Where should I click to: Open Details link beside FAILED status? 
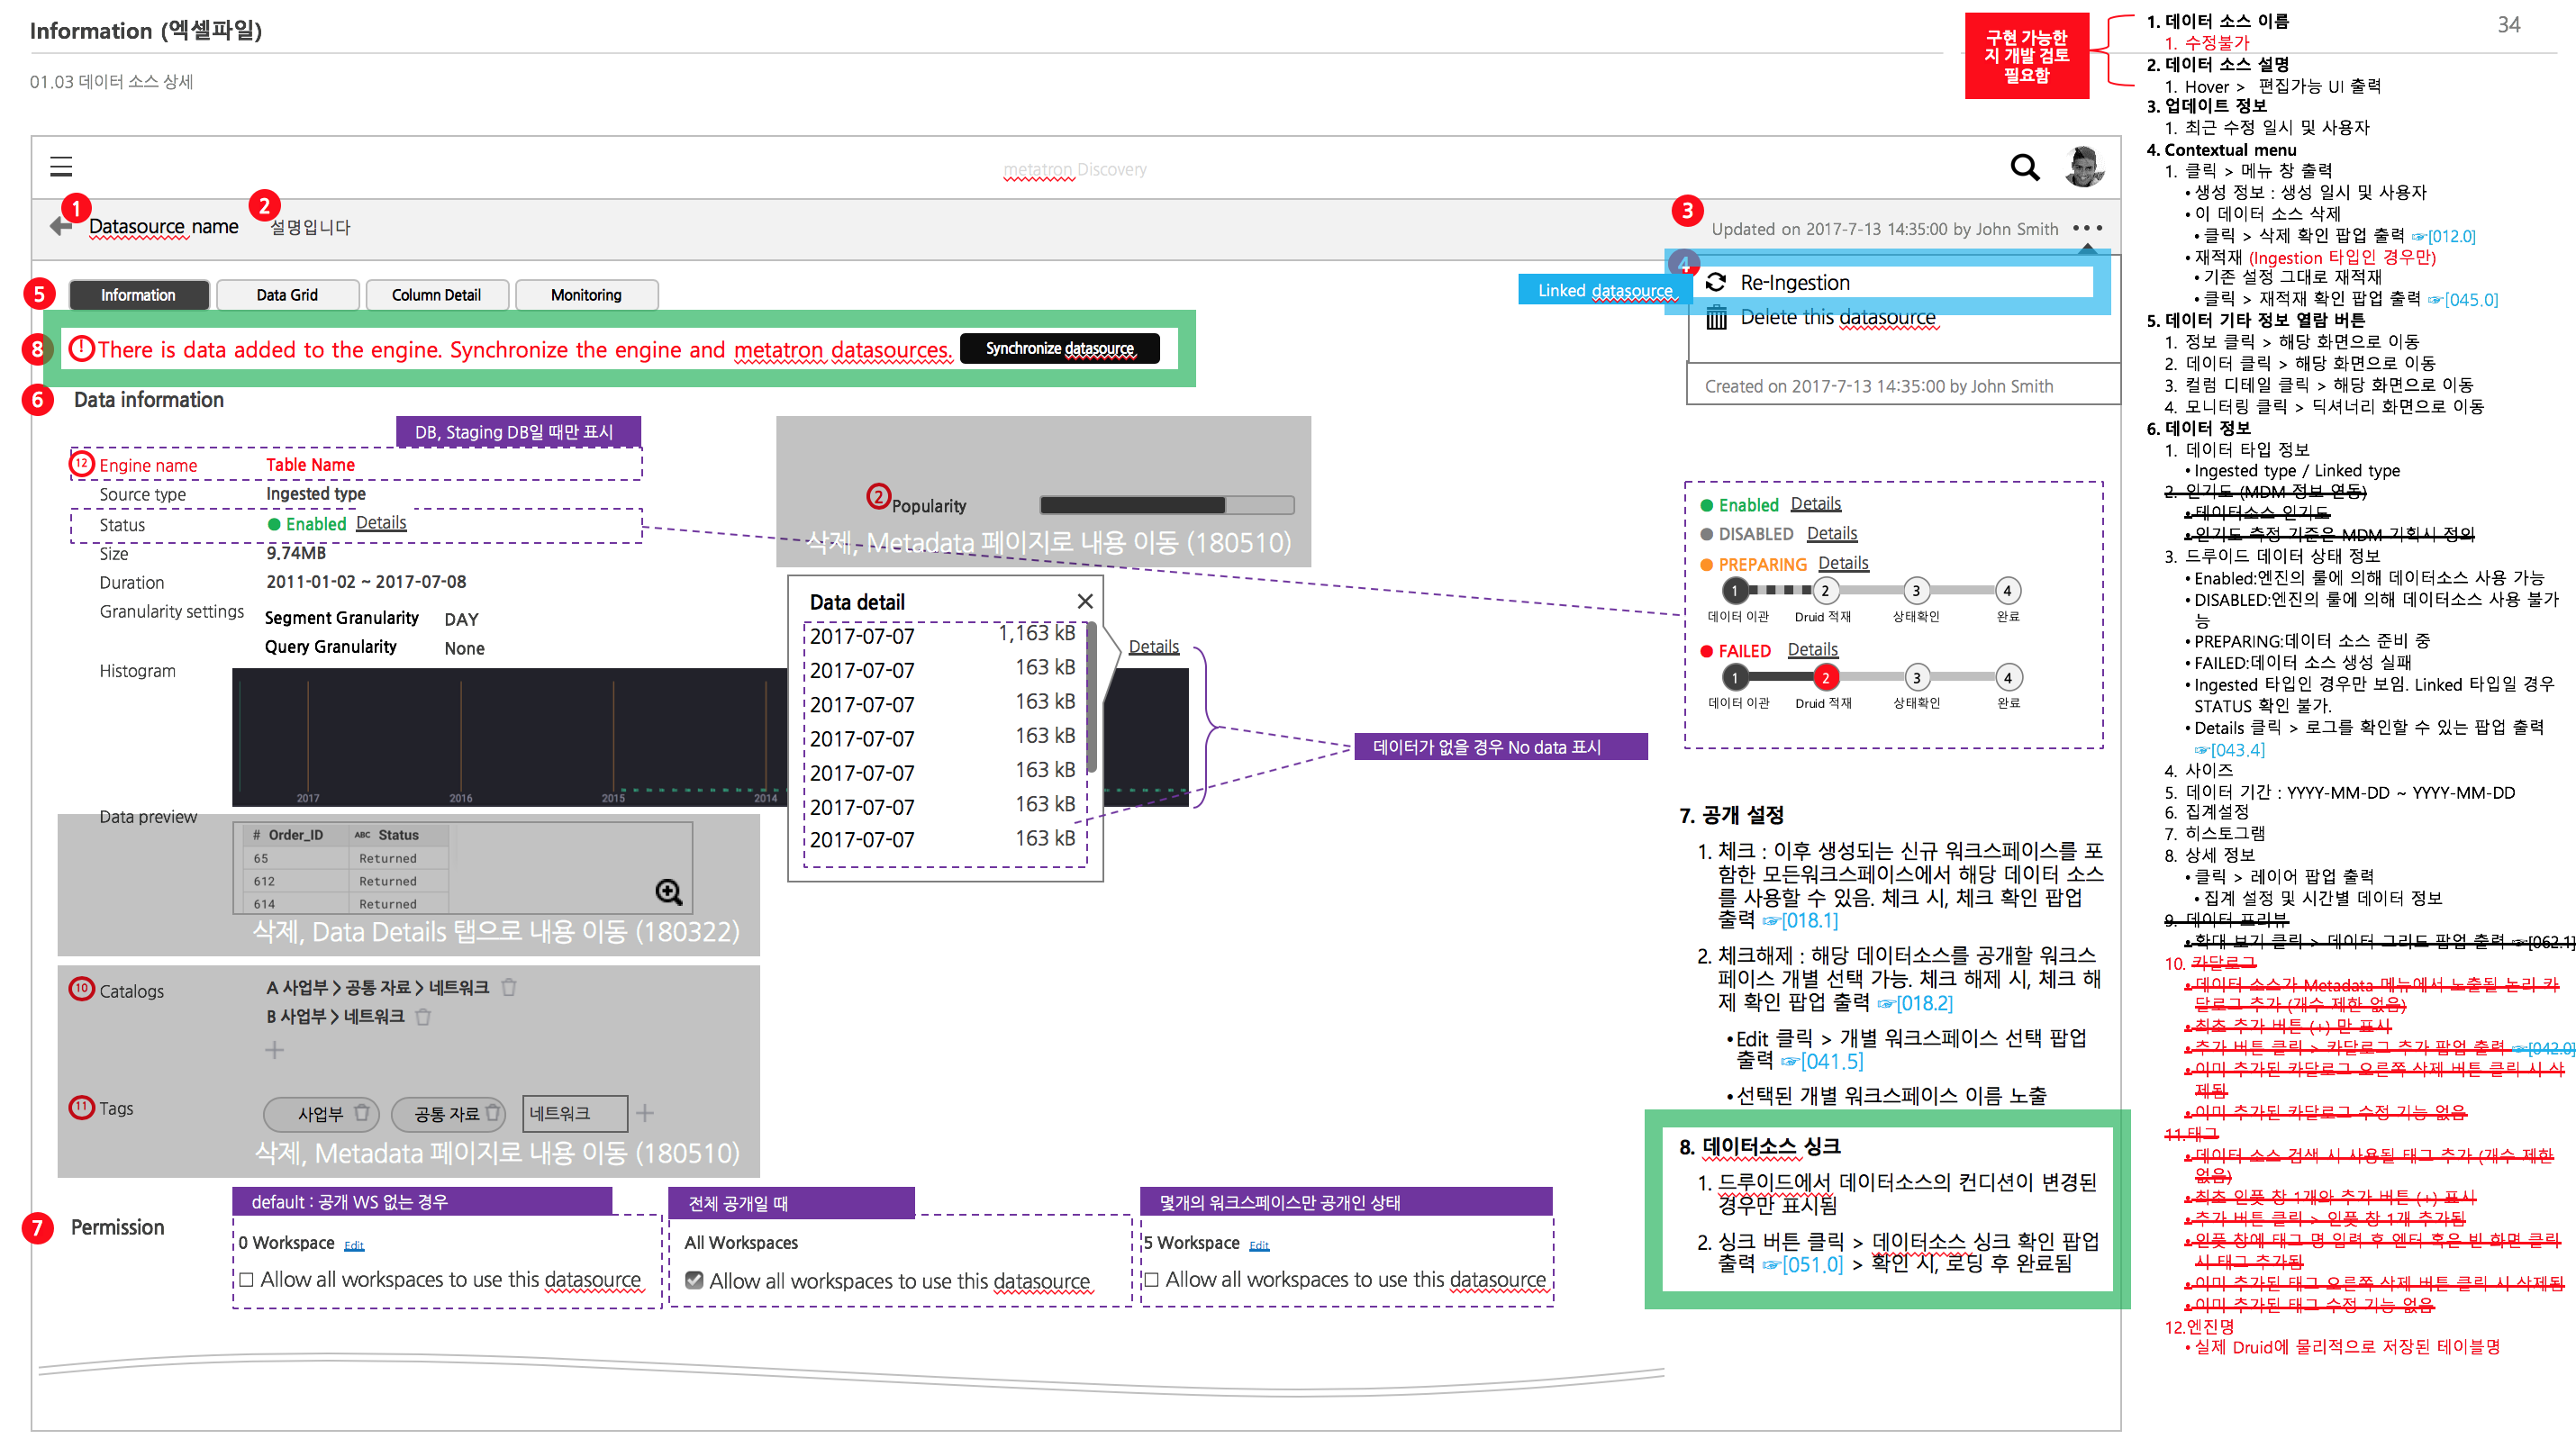point(1813,650)
